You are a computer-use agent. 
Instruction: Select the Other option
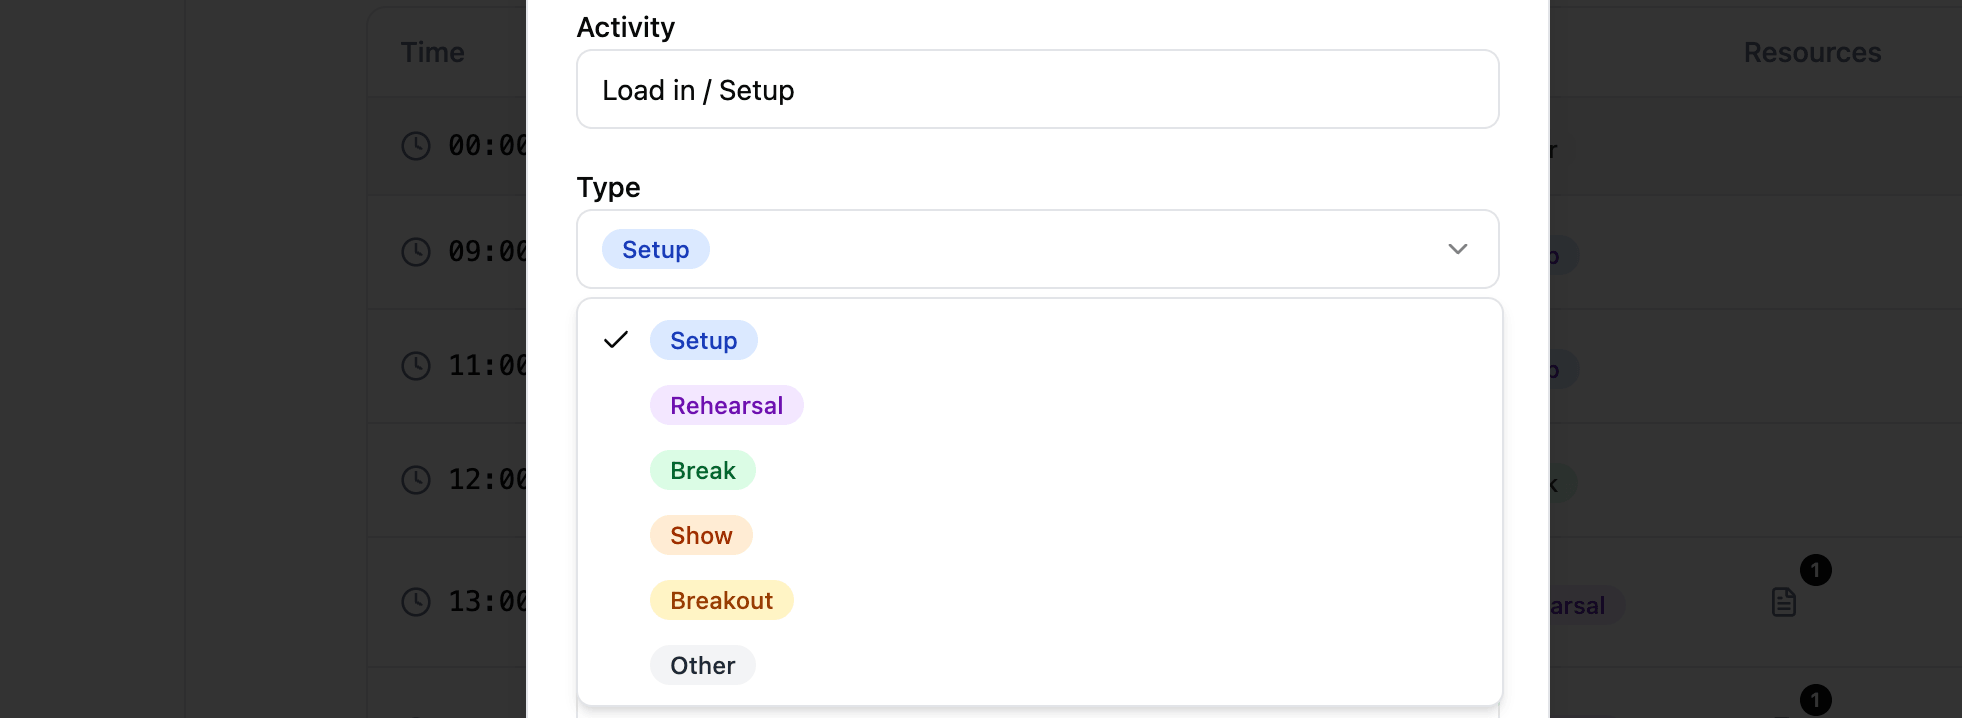[702, 665]
